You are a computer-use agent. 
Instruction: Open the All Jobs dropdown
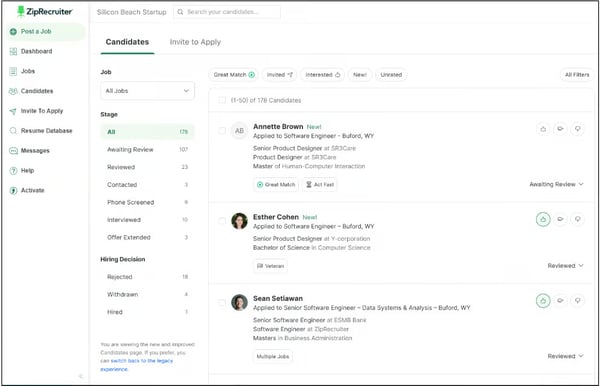pos(147,91)
